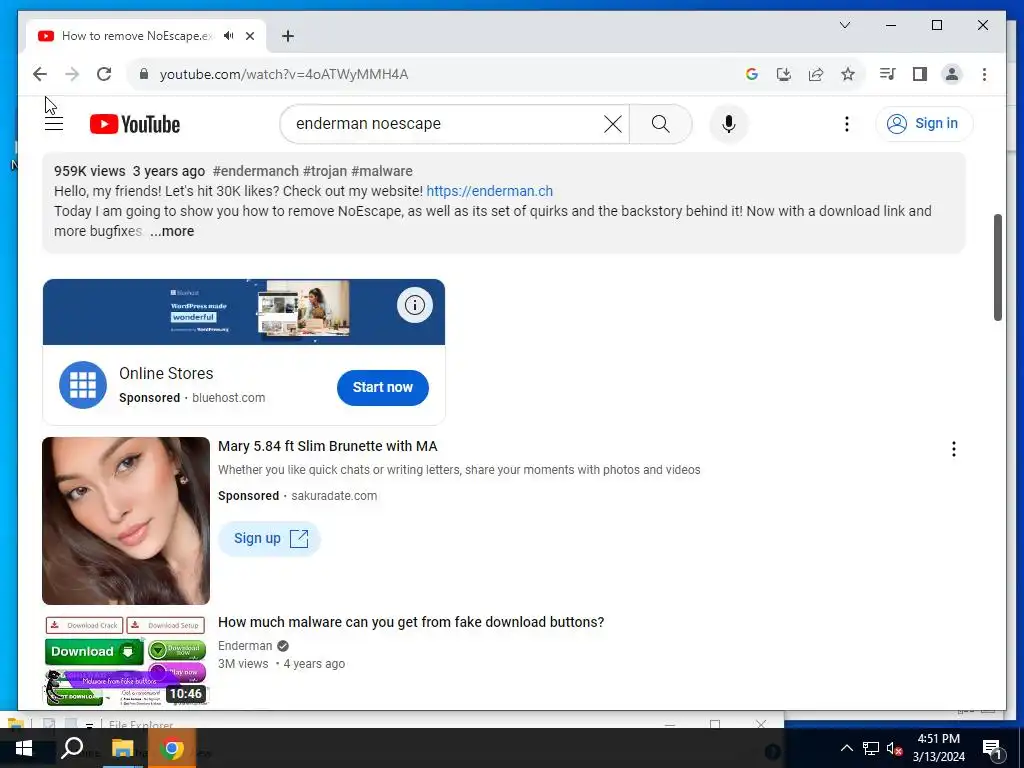Click Chrome icon in taskbar
This screenshot has height=768, width=1024.
pos(172,748)
